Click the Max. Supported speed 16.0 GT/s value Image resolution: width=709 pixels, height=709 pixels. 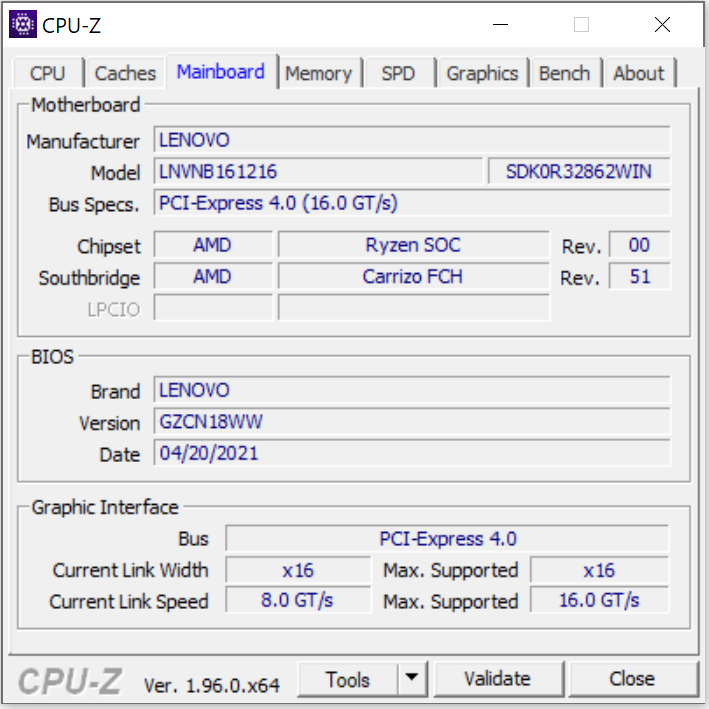(599, 600)
